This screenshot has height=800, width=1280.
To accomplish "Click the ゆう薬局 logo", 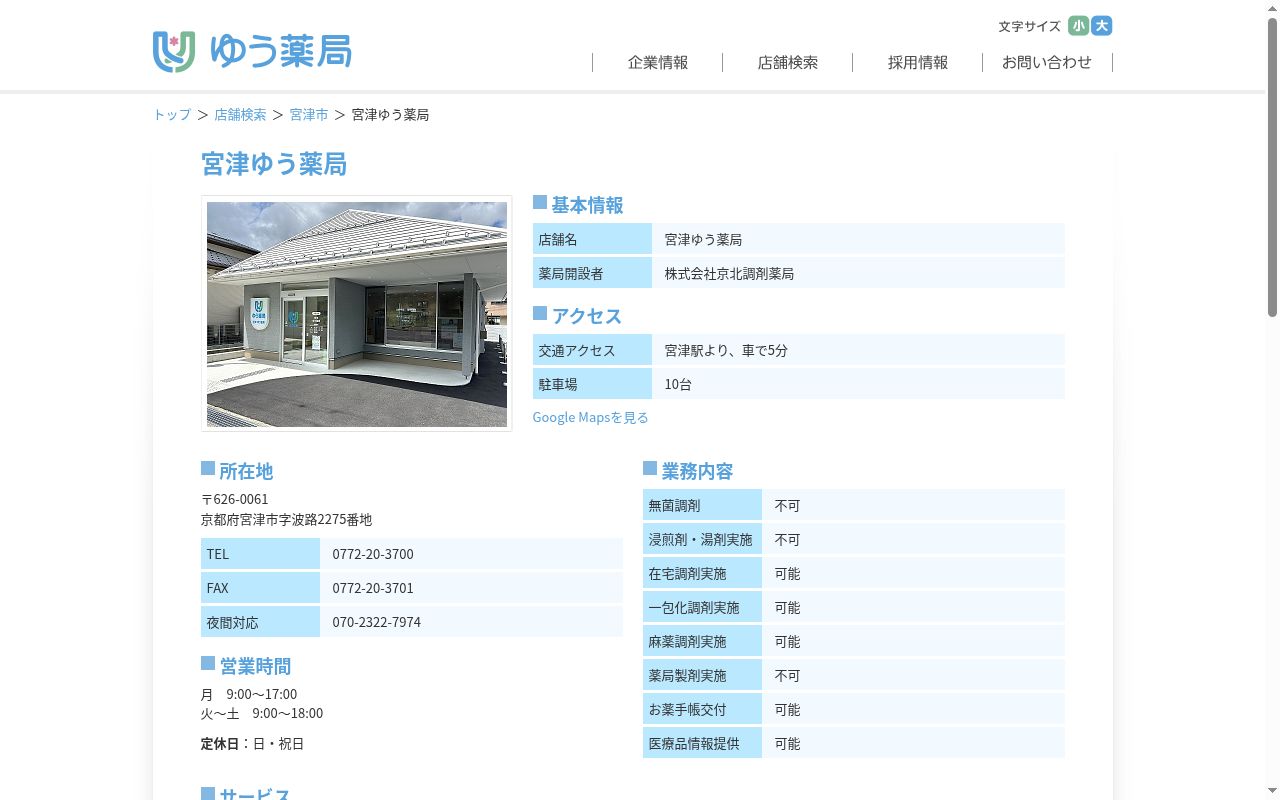I will tap(252, 51).
